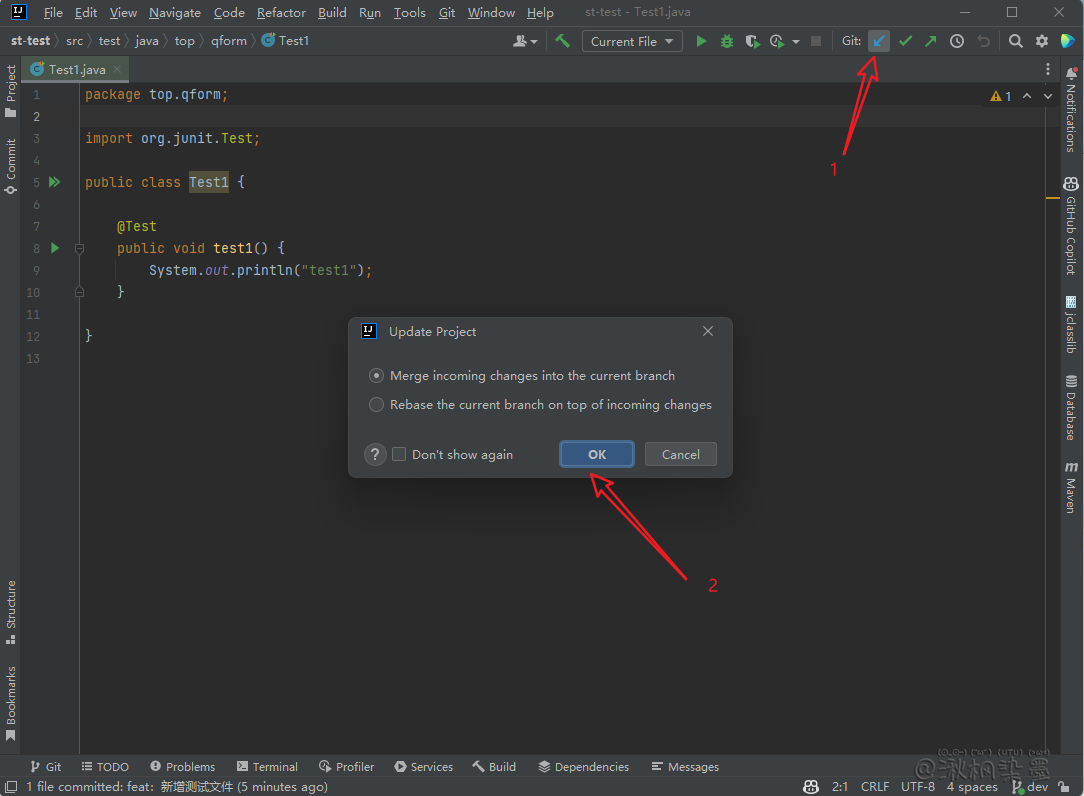This screenshot has height=796, width=1084.
Task: Click the Debug bug icon
Action: click(x=727, y=41)
